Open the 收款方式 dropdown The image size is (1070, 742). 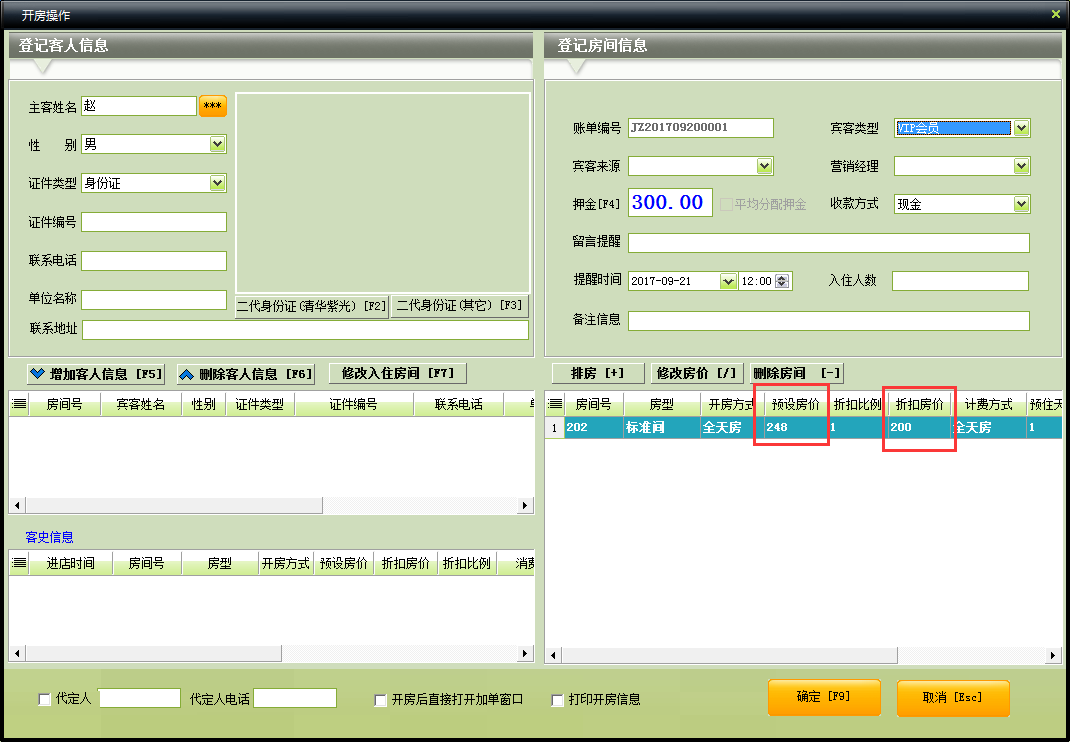1021,204
